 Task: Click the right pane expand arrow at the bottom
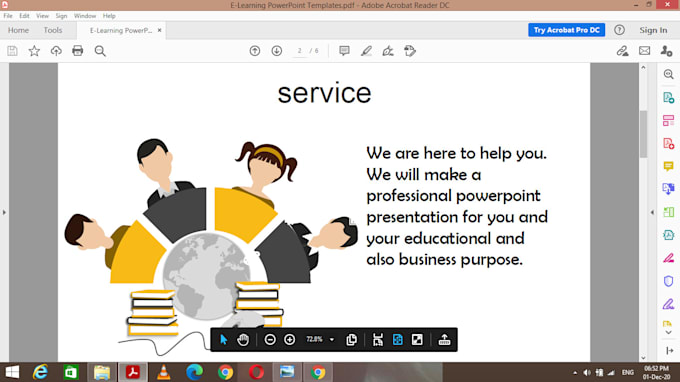[669, 350]
